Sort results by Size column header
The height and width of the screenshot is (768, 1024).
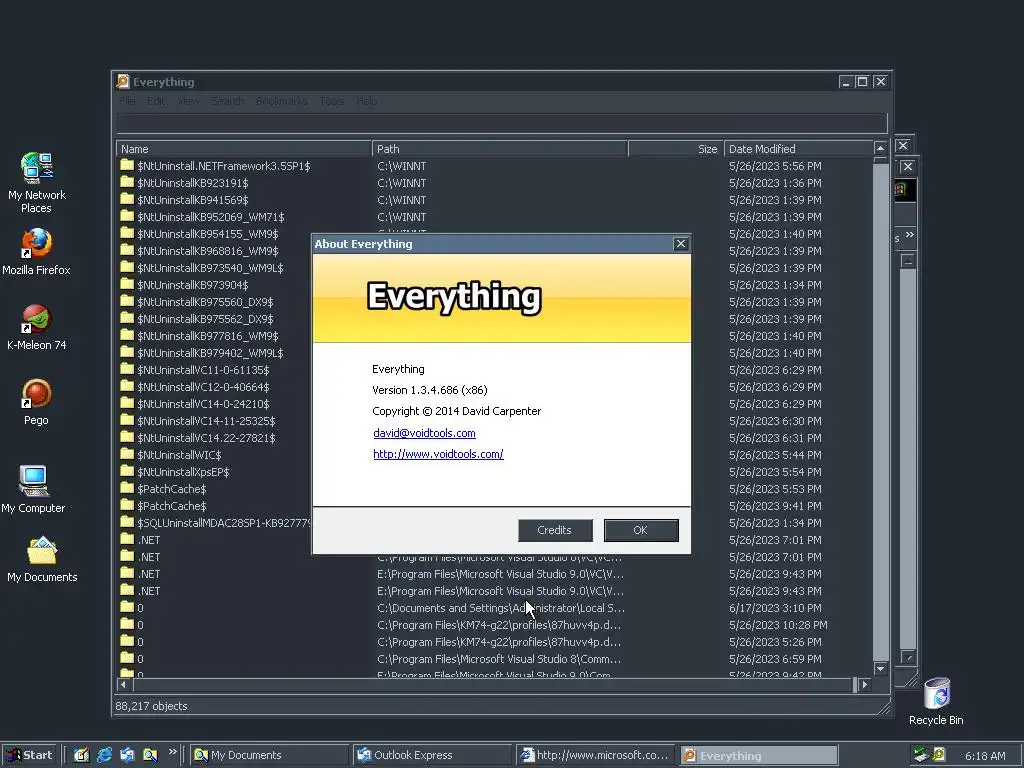click(x=676, y=149)
